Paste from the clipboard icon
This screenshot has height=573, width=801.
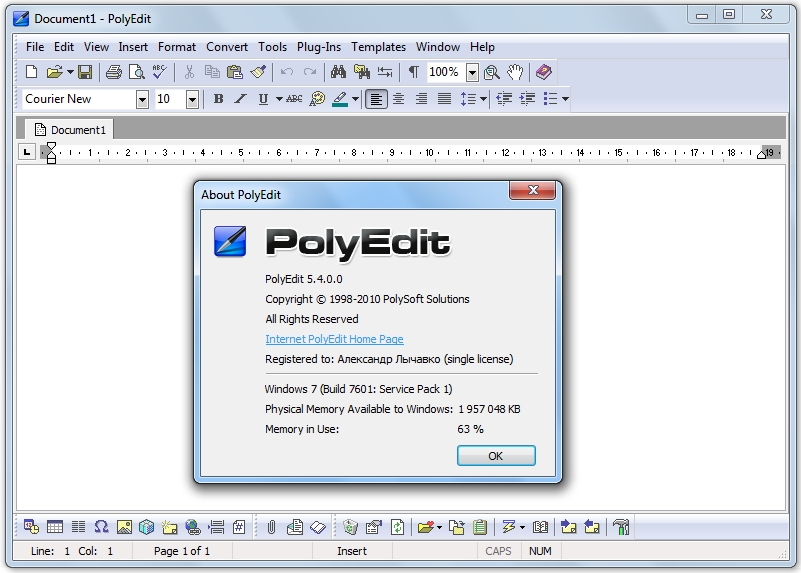(234, 72)
